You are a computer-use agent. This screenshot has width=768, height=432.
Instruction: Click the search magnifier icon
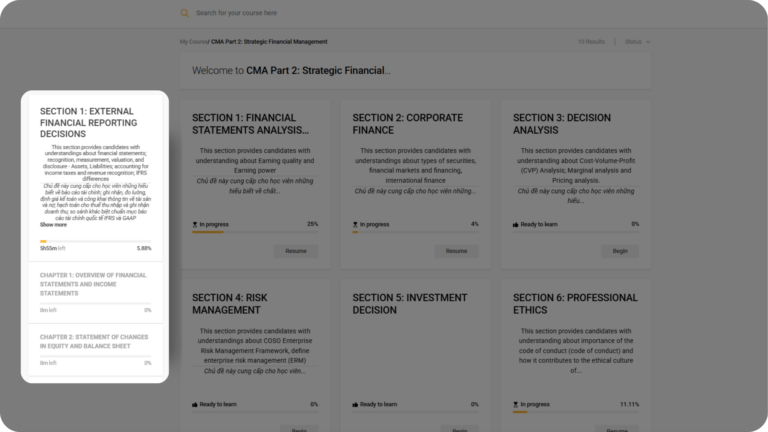[x=184, y=13]
